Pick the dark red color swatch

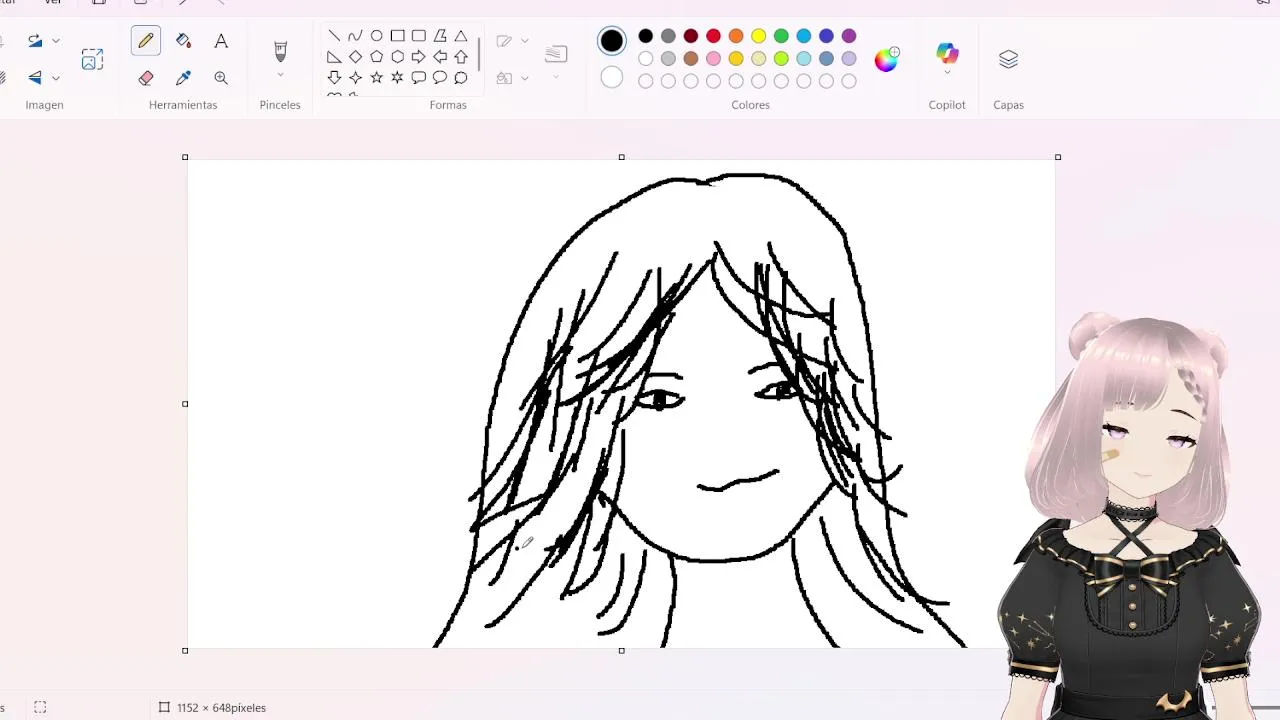click(x=691, y=36)
